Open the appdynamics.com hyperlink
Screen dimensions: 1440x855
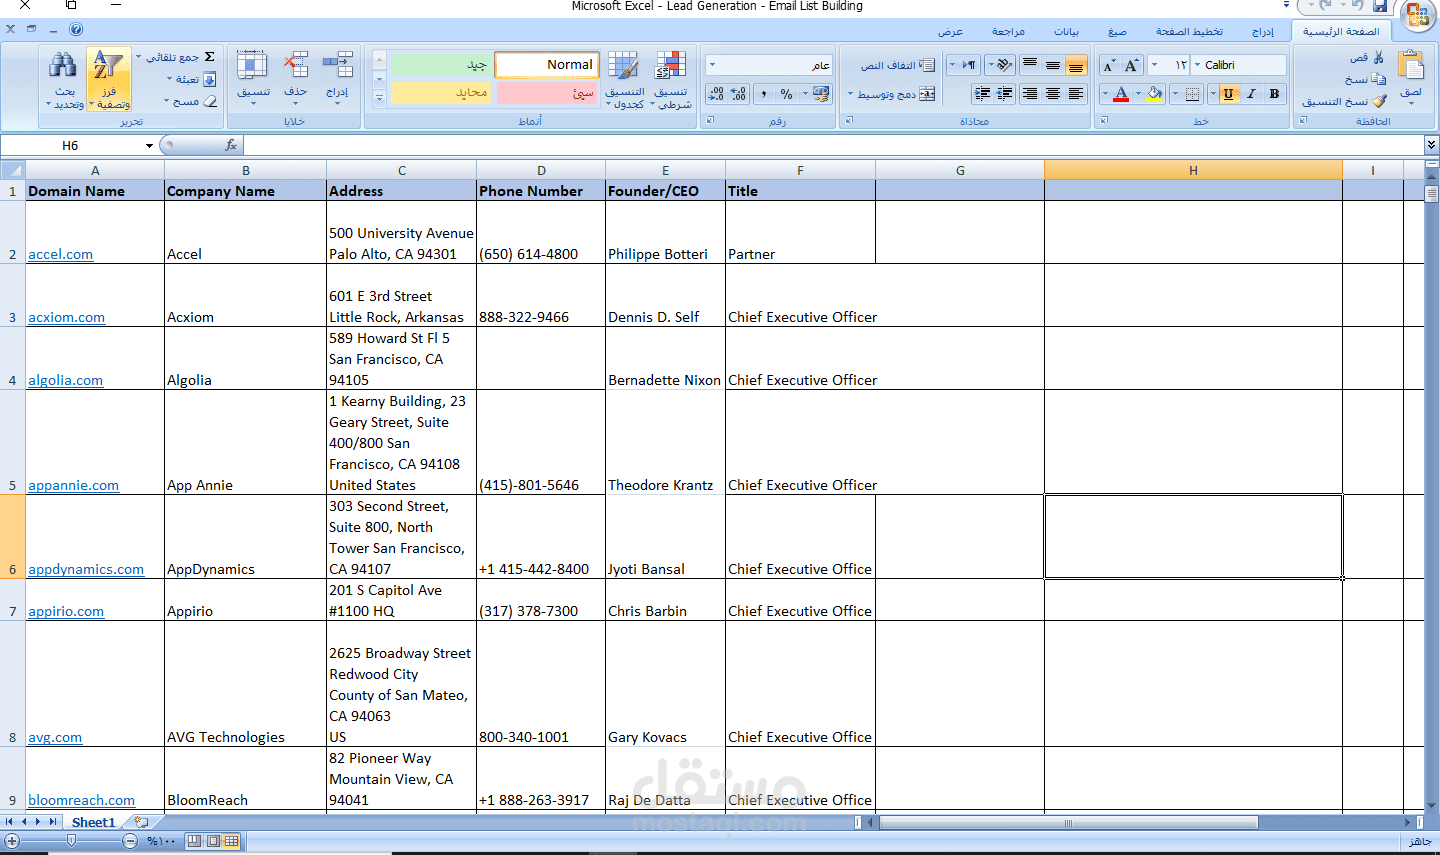(x=86, y=569)
